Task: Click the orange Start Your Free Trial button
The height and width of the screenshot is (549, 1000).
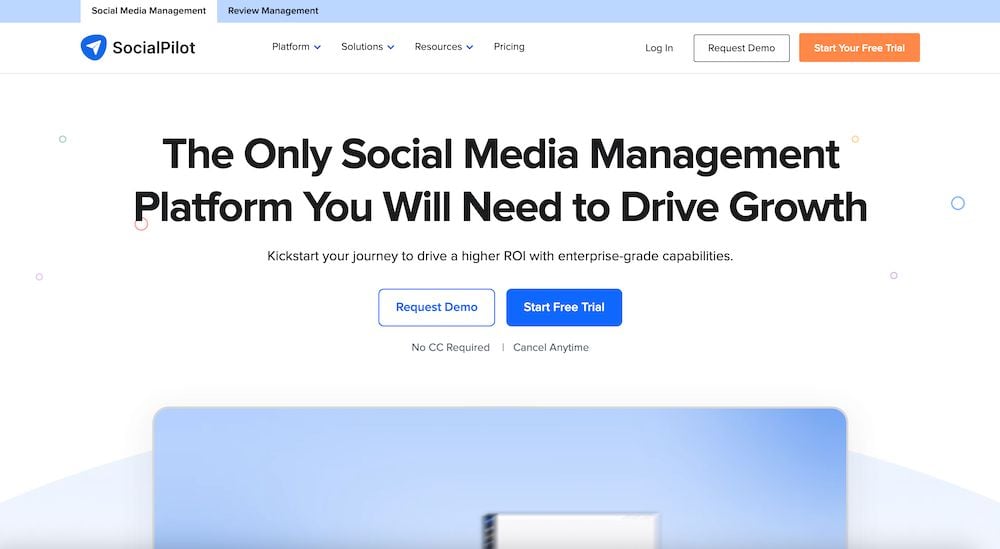Action: [859, 48]
